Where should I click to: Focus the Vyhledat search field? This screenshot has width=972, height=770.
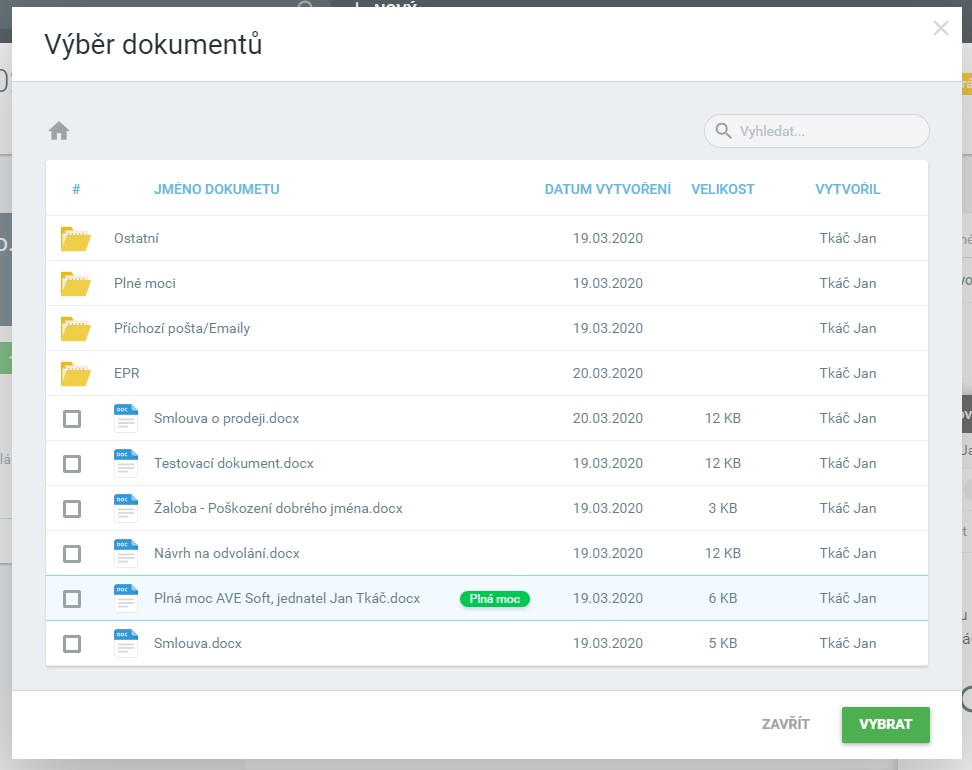pyautogui.click(x=828, y=131)
